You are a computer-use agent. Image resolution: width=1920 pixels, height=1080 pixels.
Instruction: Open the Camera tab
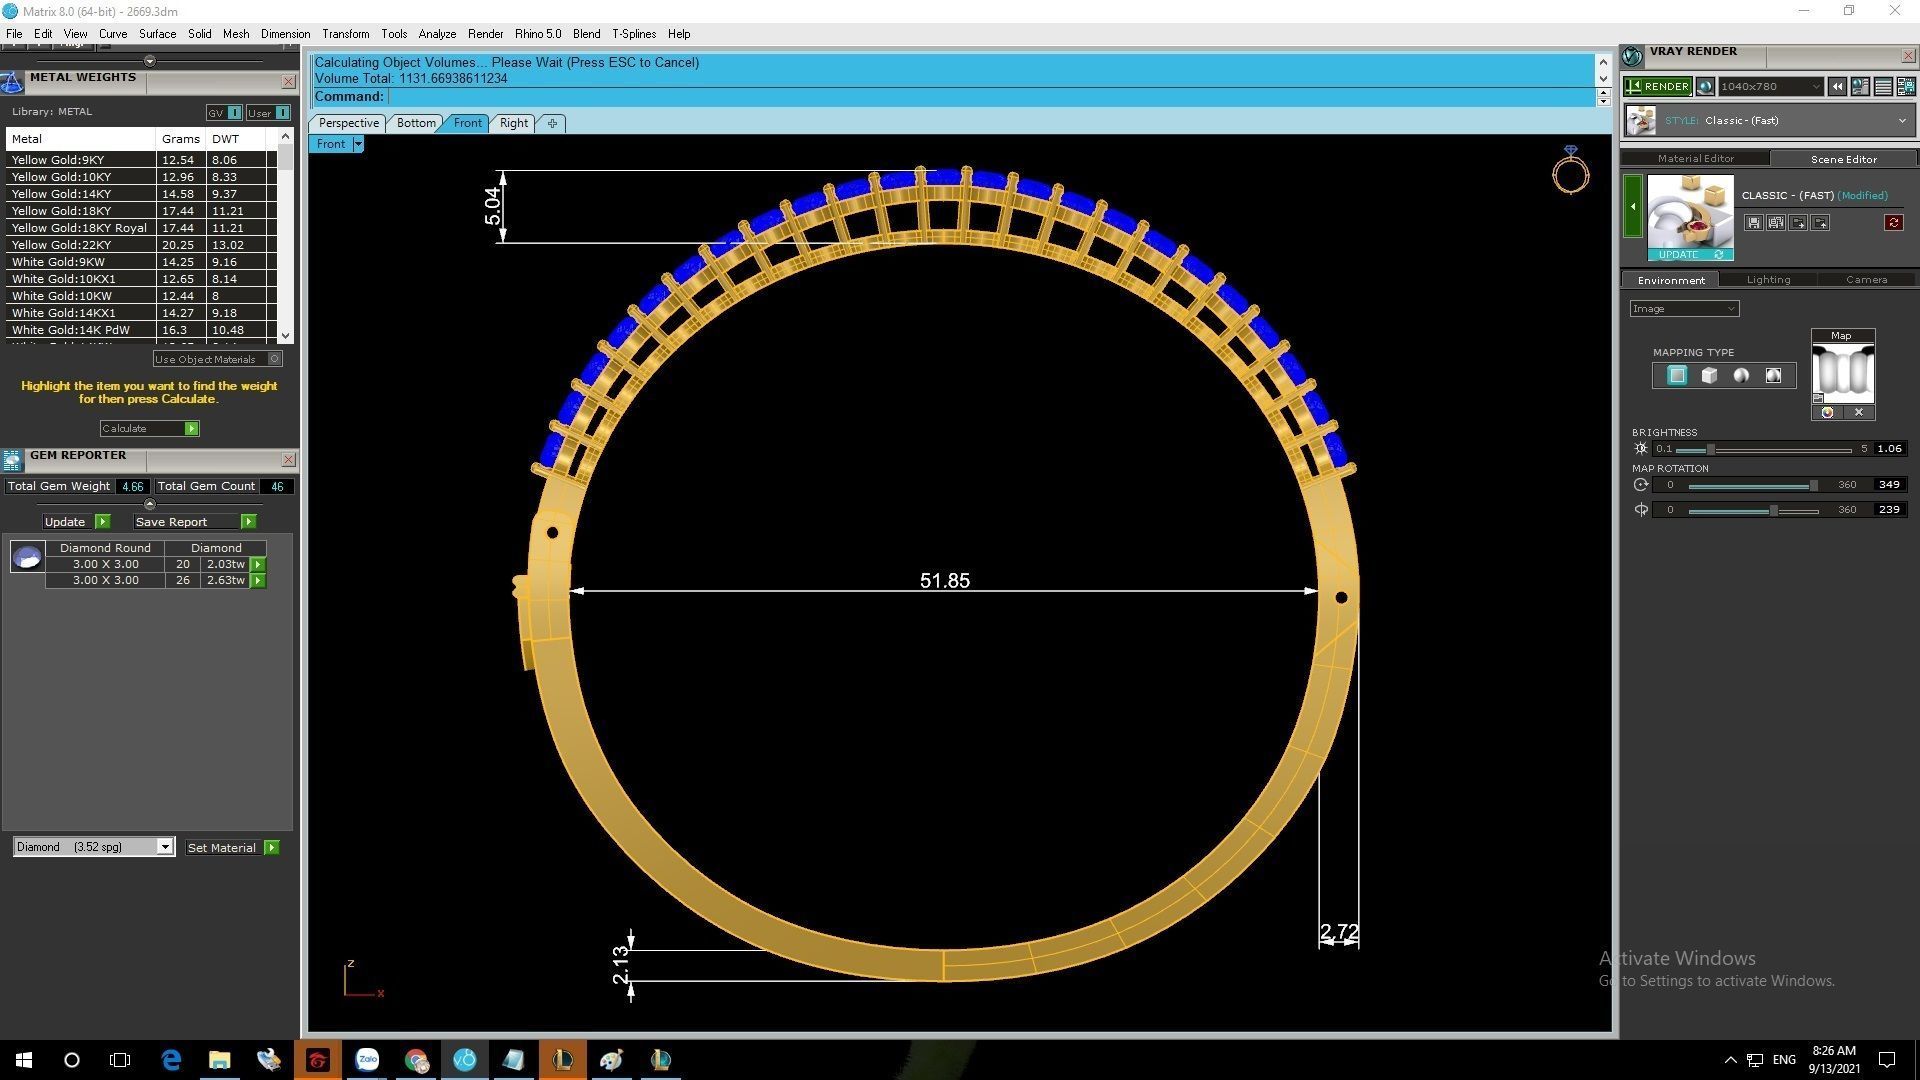[1866, 280]
